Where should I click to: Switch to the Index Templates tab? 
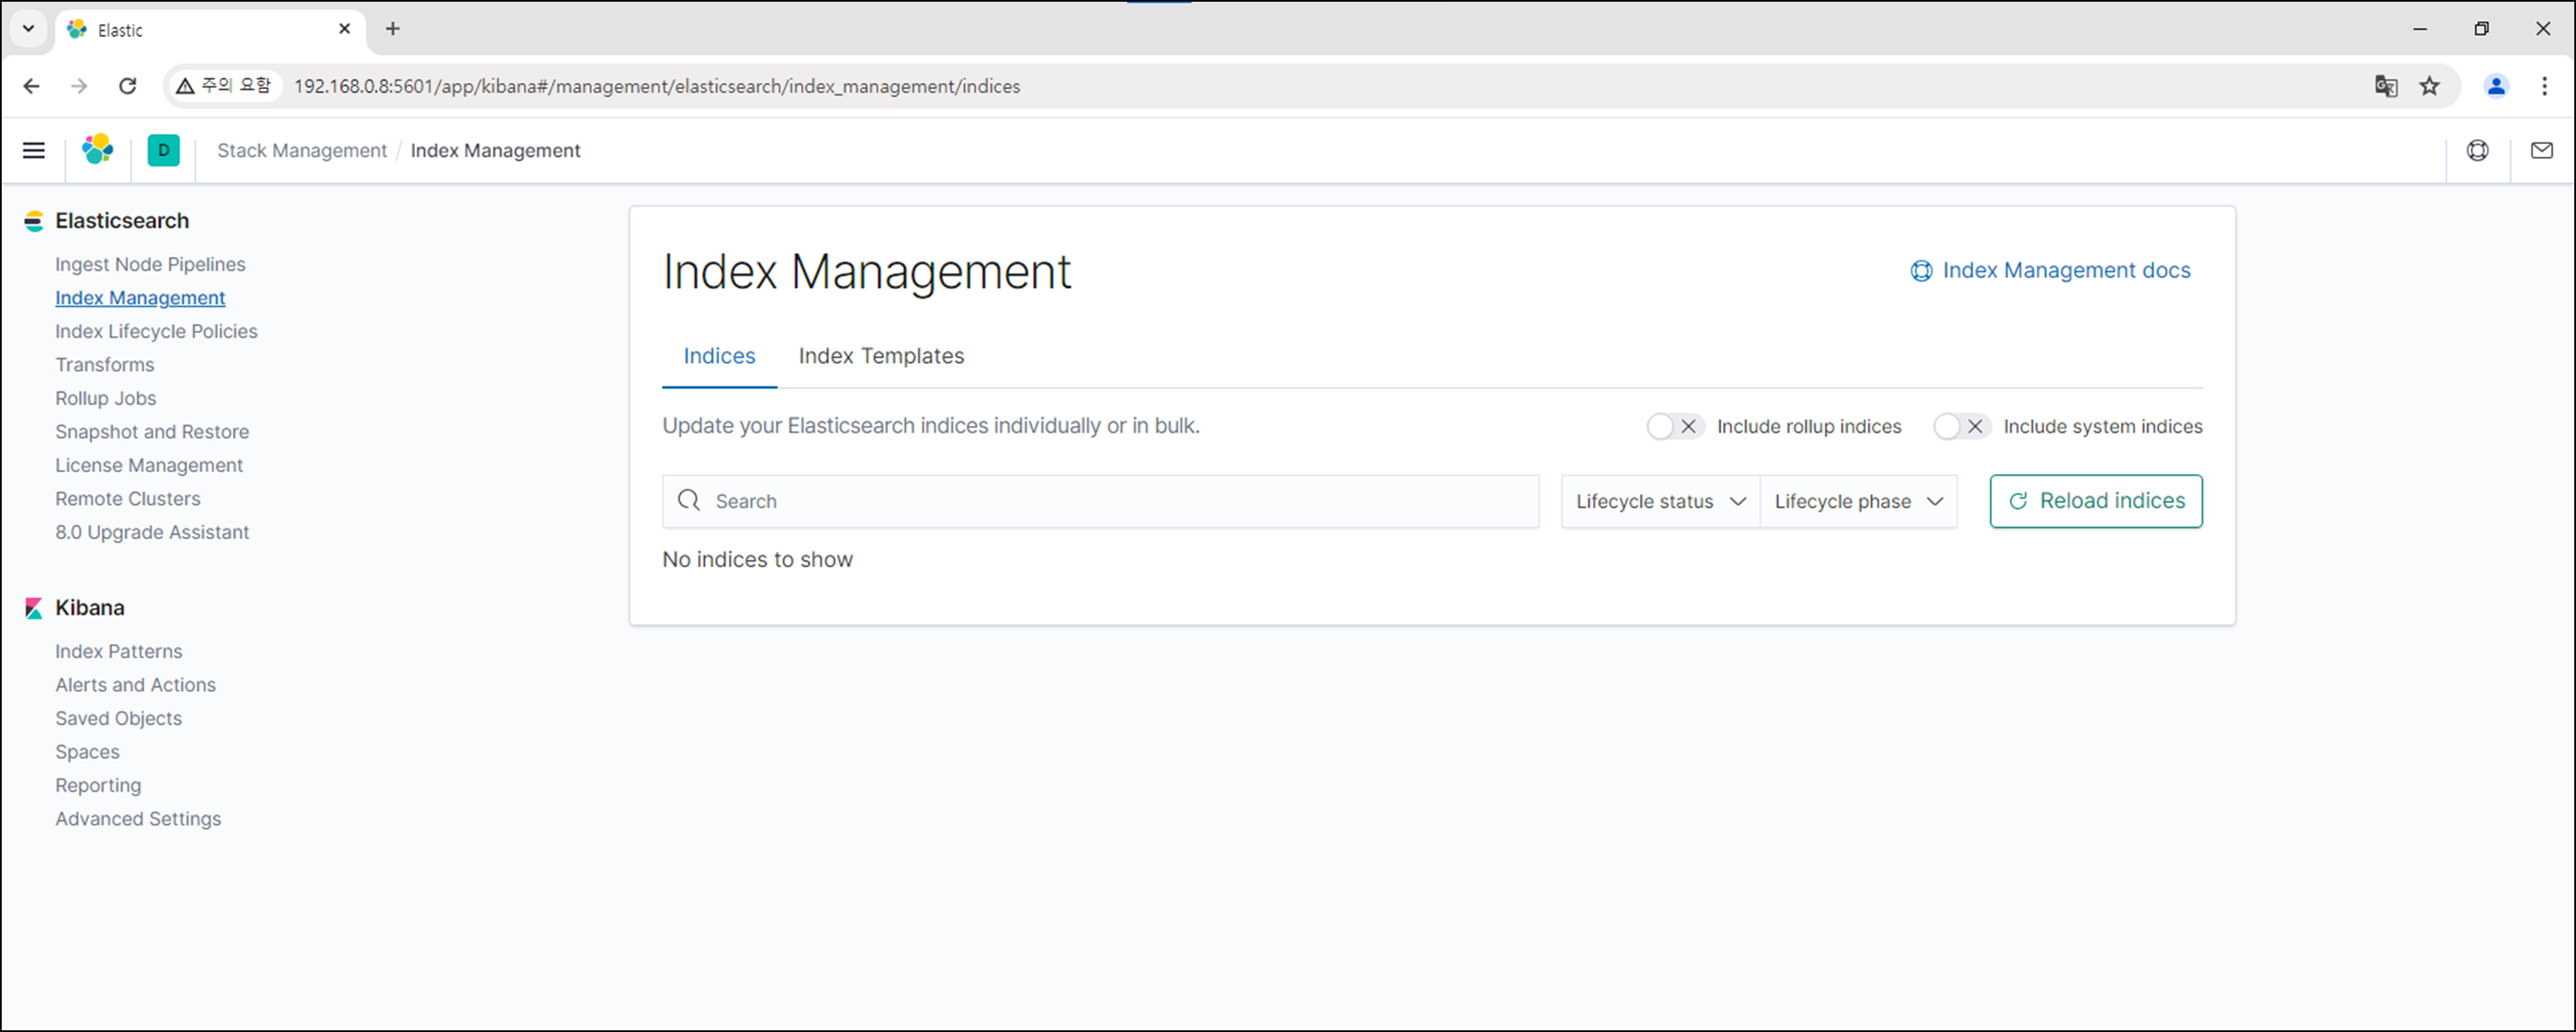pyautogui.click(x=881, y=356)
